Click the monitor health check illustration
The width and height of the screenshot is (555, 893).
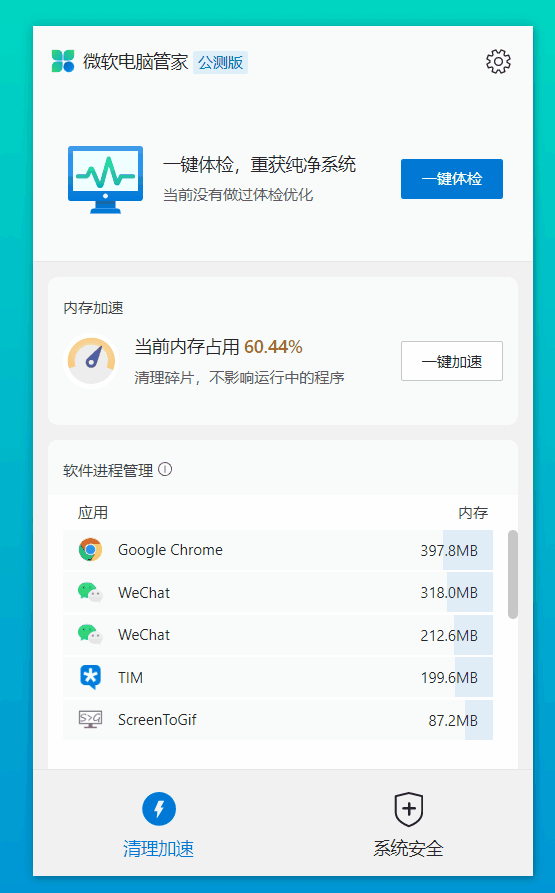pyautogui.click(x=105, y=179)
